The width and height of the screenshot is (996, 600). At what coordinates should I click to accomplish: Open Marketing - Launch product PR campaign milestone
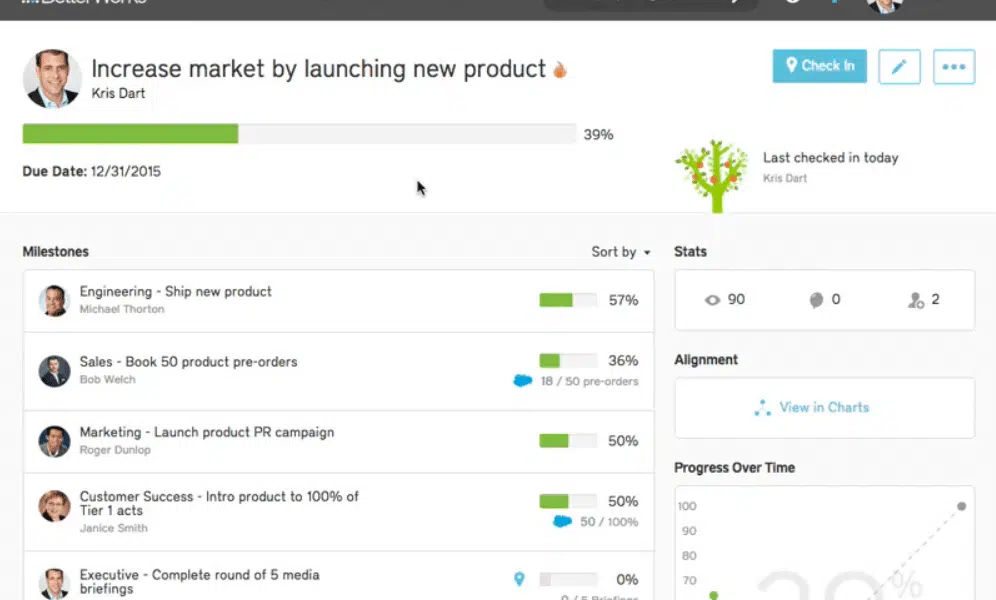(207, 433)
